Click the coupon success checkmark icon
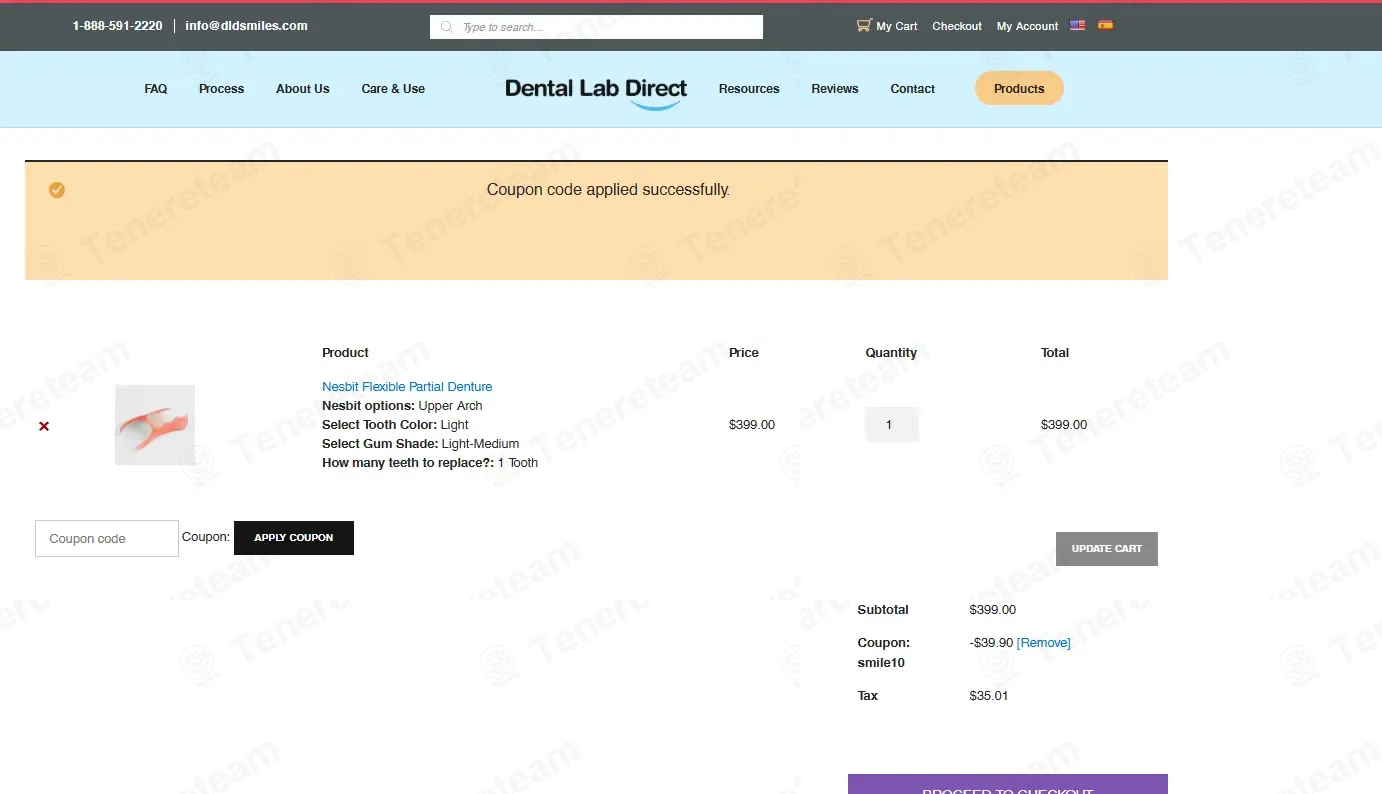Image resolution: width=1382 pixels, height=794 pixels. click(x=57, y=190)
